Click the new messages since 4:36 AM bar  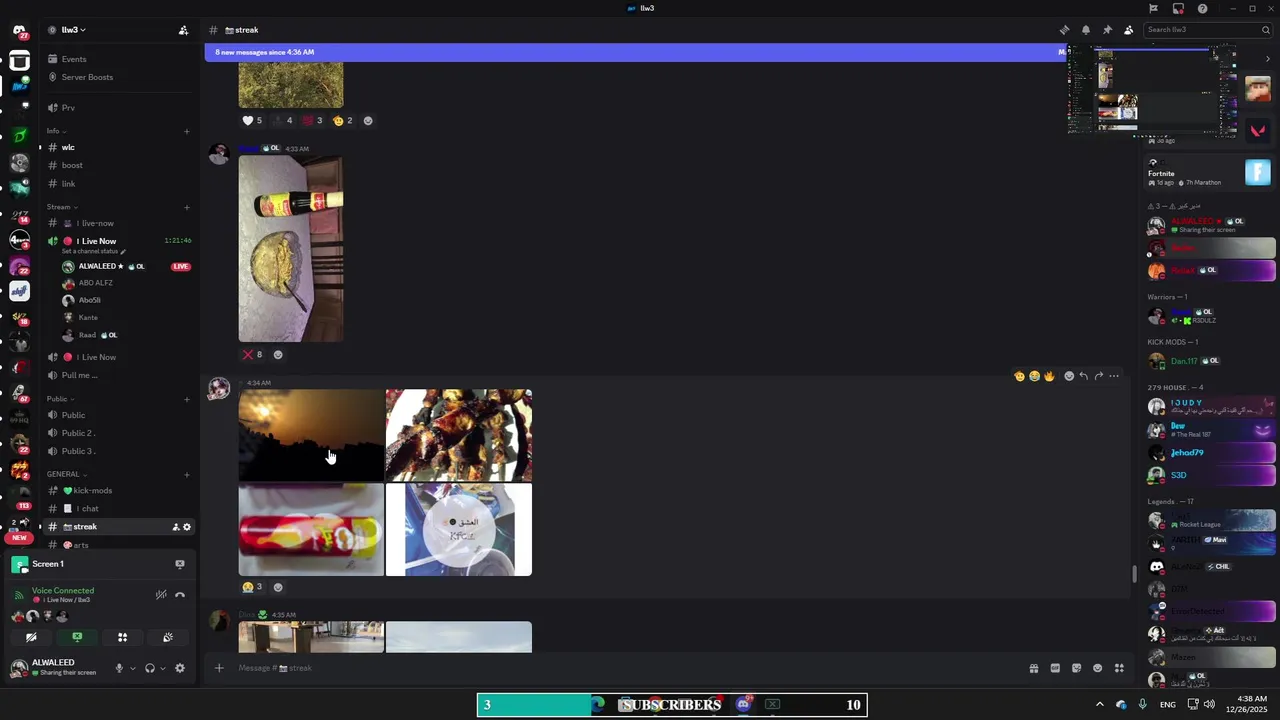(x=636, y=52)
